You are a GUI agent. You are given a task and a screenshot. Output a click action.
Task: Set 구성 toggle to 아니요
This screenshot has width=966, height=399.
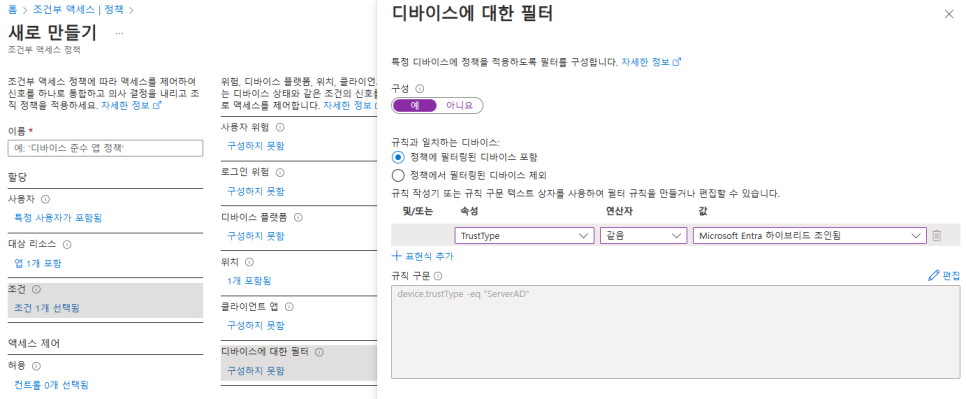click(x=459, y=105)
